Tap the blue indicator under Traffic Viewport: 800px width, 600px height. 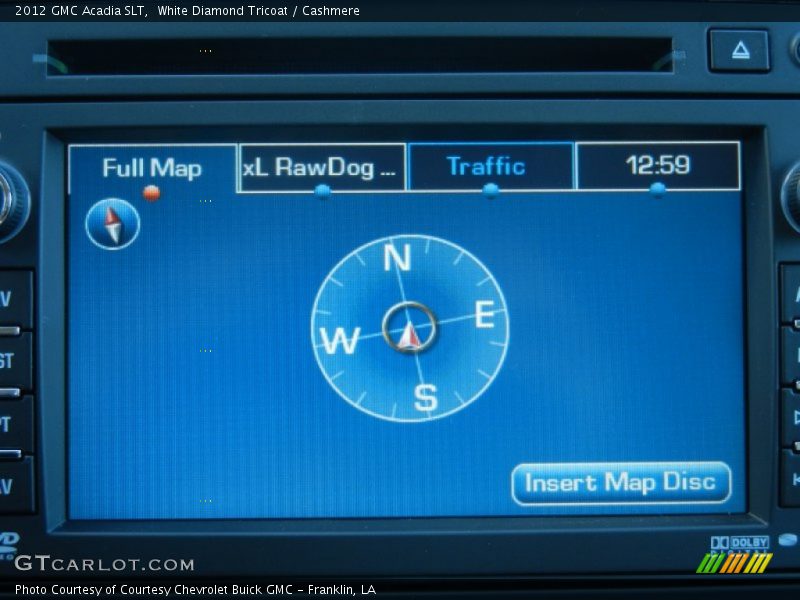pyautogui.click(x=490, y=191)
